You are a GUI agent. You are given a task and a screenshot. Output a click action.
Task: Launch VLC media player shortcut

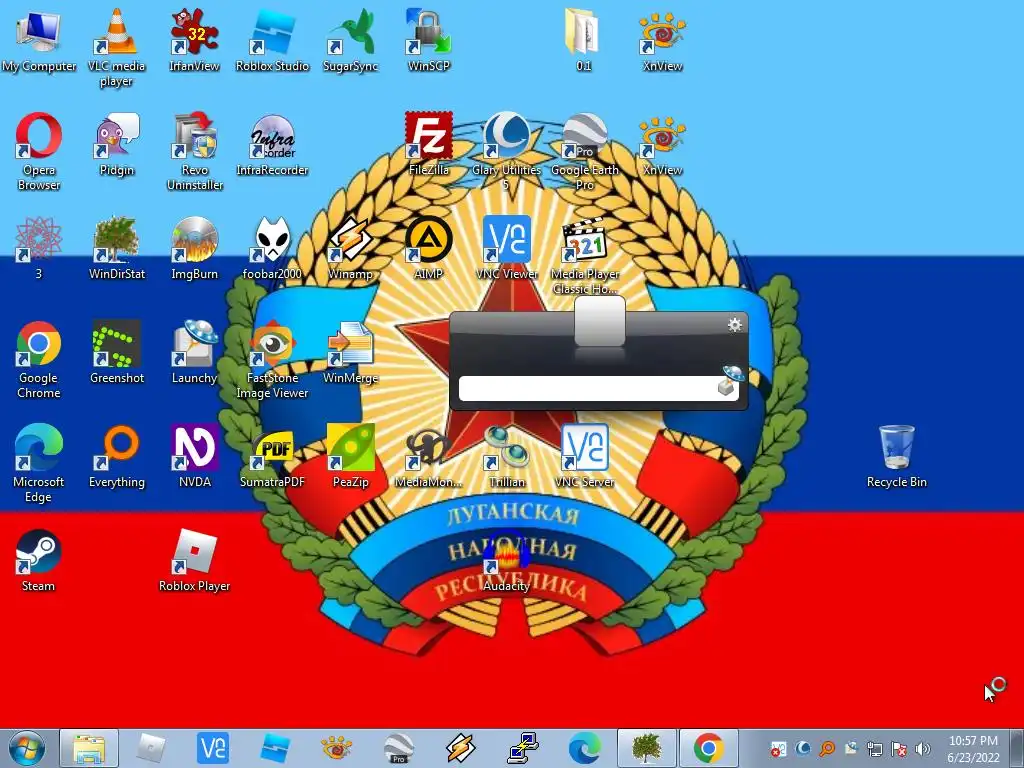pyautogui.click(x=116, y=47)
